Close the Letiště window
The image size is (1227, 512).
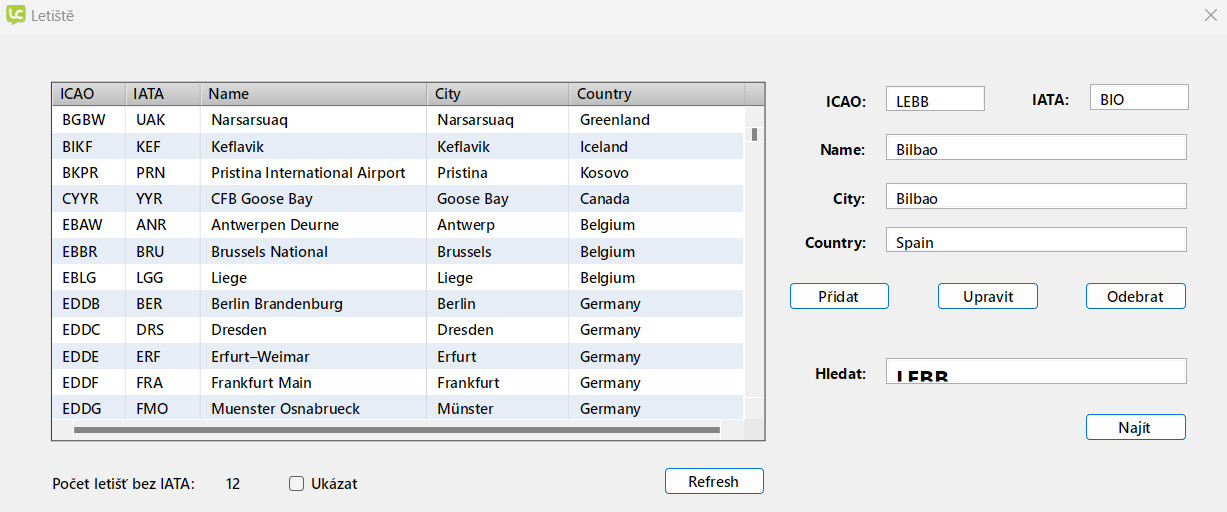pos(1210,15)
